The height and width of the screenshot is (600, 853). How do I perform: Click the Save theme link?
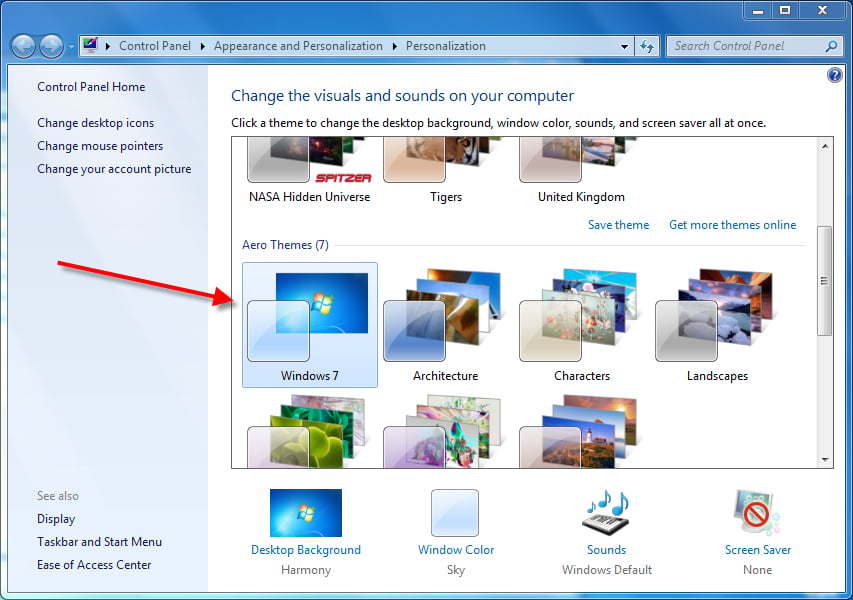(619, 225)
